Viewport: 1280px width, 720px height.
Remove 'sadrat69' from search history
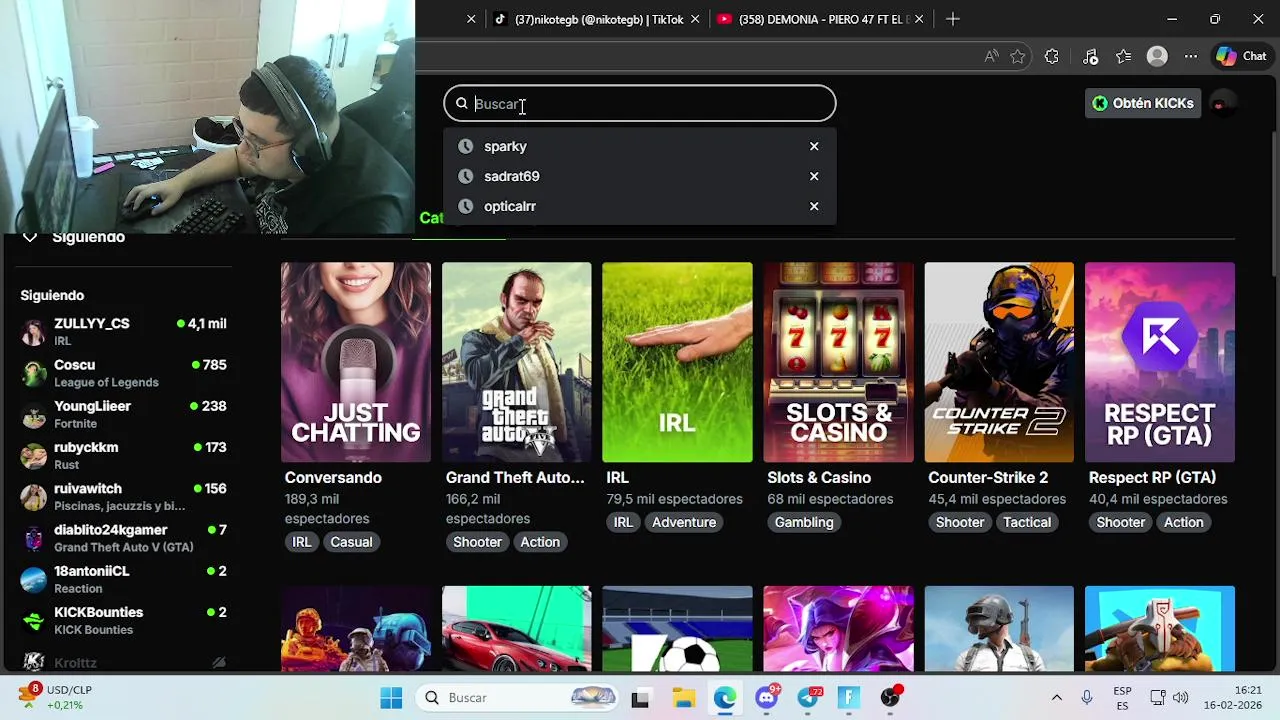814,176
